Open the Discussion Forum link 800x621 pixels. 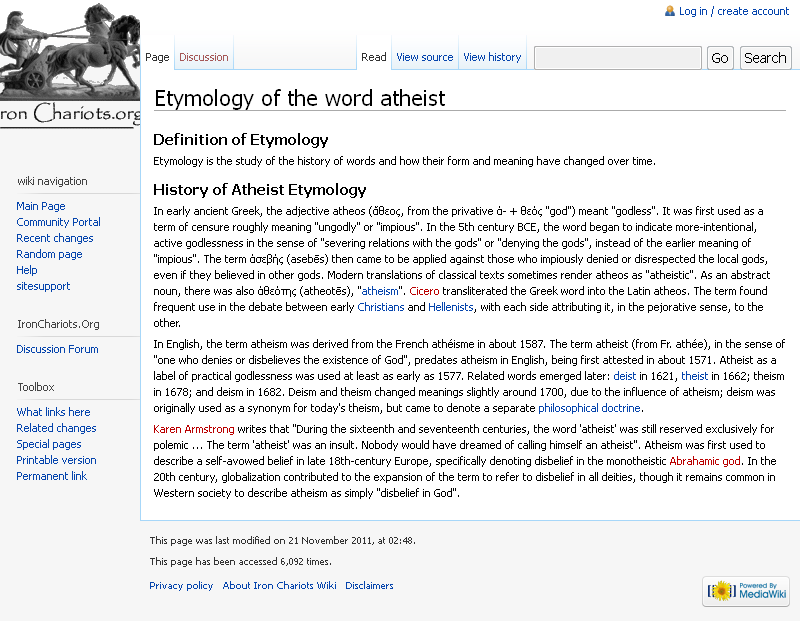(x=57, y=349)
